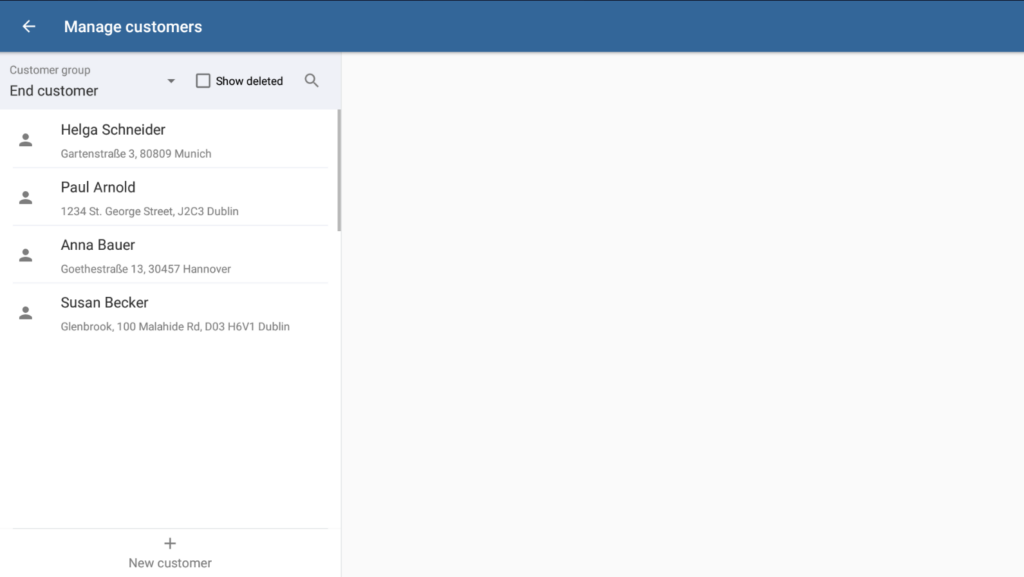The height and width of the screenshot is (577, 1024).
Task: Click the person icon beside Paul Arnold
Action: [x=26, y=198]
